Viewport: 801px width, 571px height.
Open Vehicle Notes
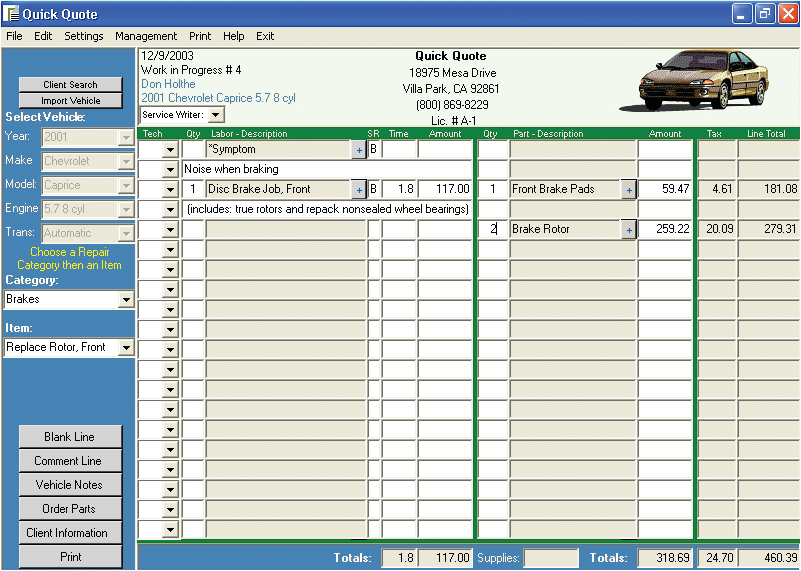pos(70,485)
